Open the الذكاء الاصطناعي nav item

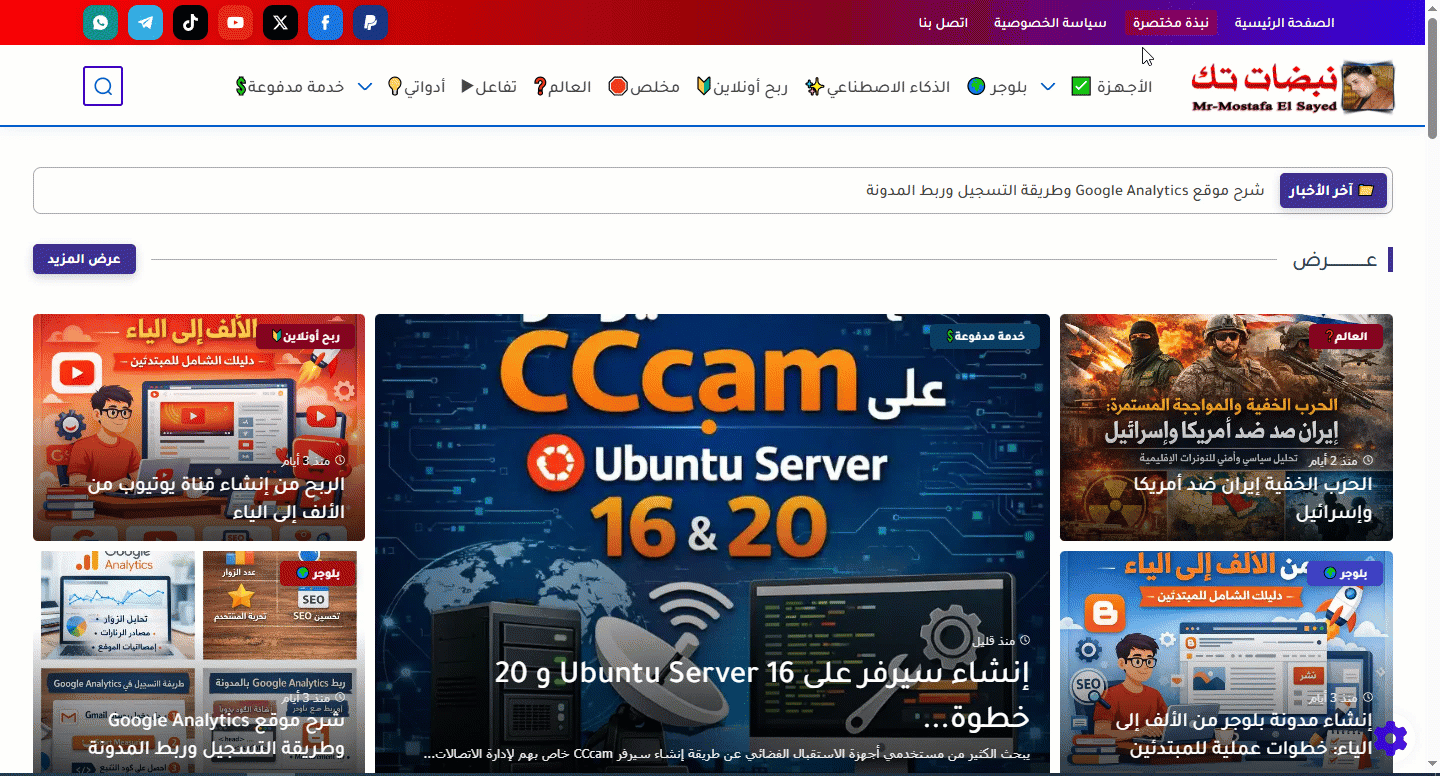pyautogui.click(x=878, y=87)
